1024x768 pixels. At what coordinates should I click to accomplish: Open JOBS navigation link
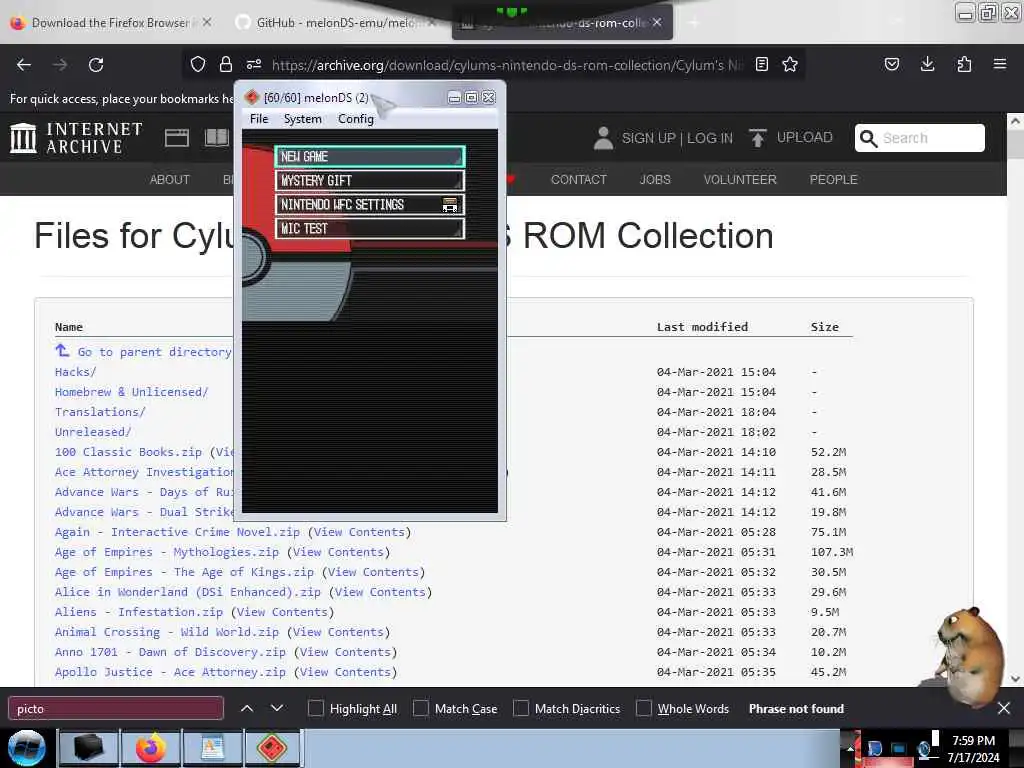tap(655, 180)
